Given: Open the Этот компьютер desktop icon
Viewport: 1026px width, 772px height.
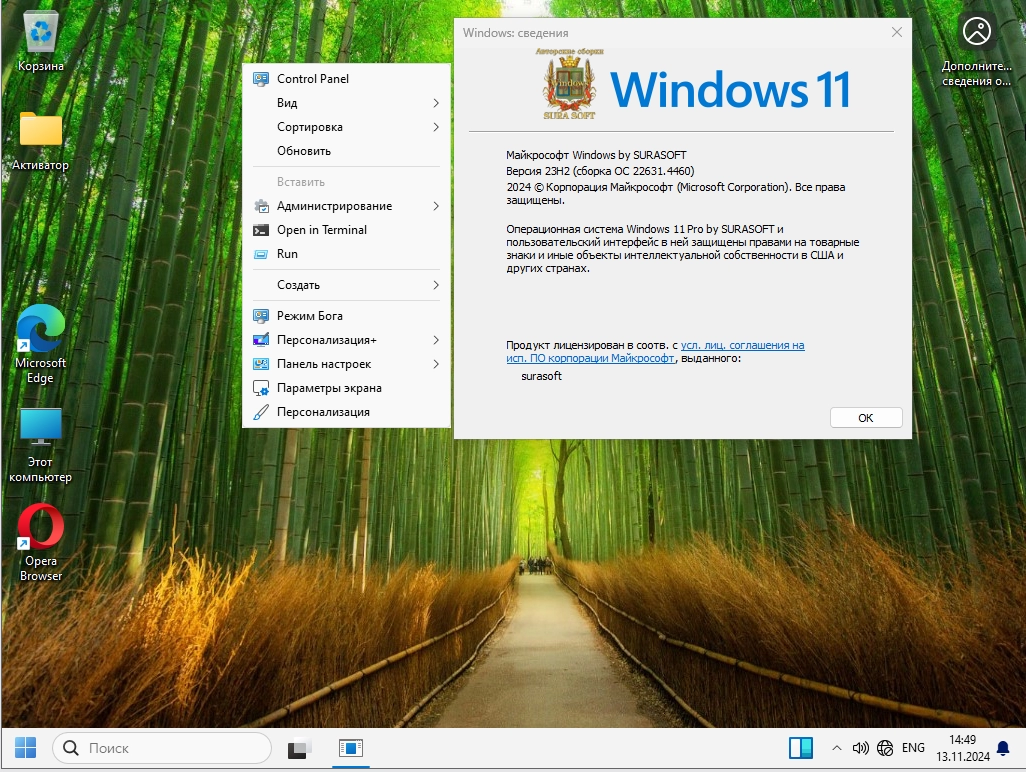Looking at the screenshot, I should (x=41, y=430).
